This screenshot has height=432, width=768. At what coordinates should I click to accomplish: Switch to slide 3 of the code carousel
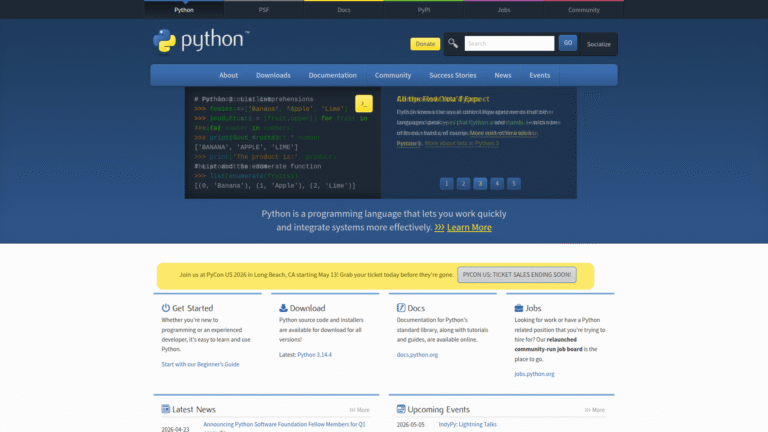(480, 184)
